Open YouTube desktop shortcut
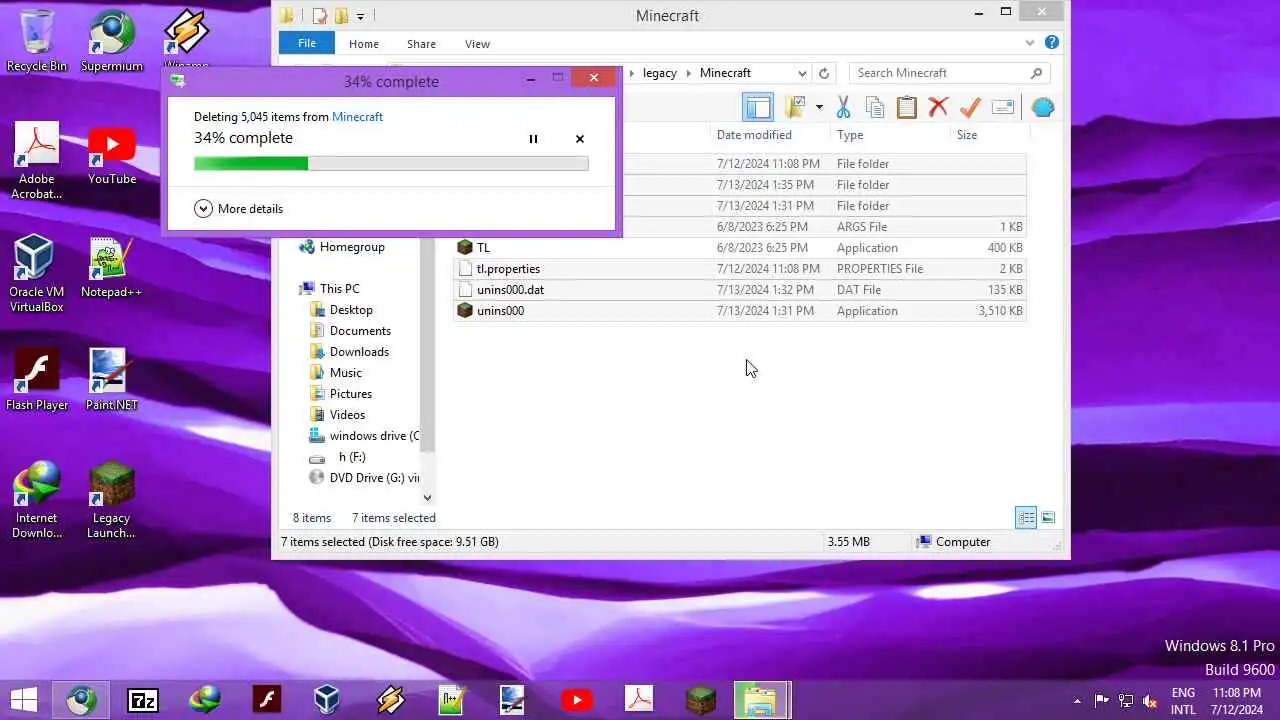Screen dimensions: 1280x720 112,154
